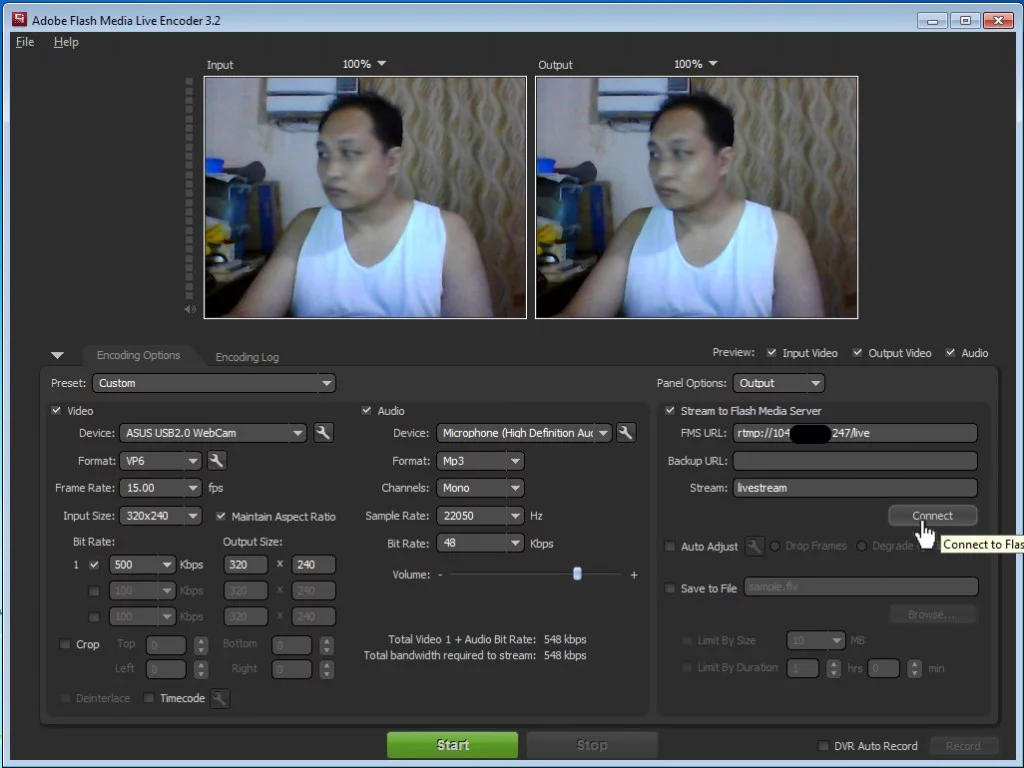This screenshot has height=768, width=1024.
Task: Click the volume plus sign
Action: 634,575
